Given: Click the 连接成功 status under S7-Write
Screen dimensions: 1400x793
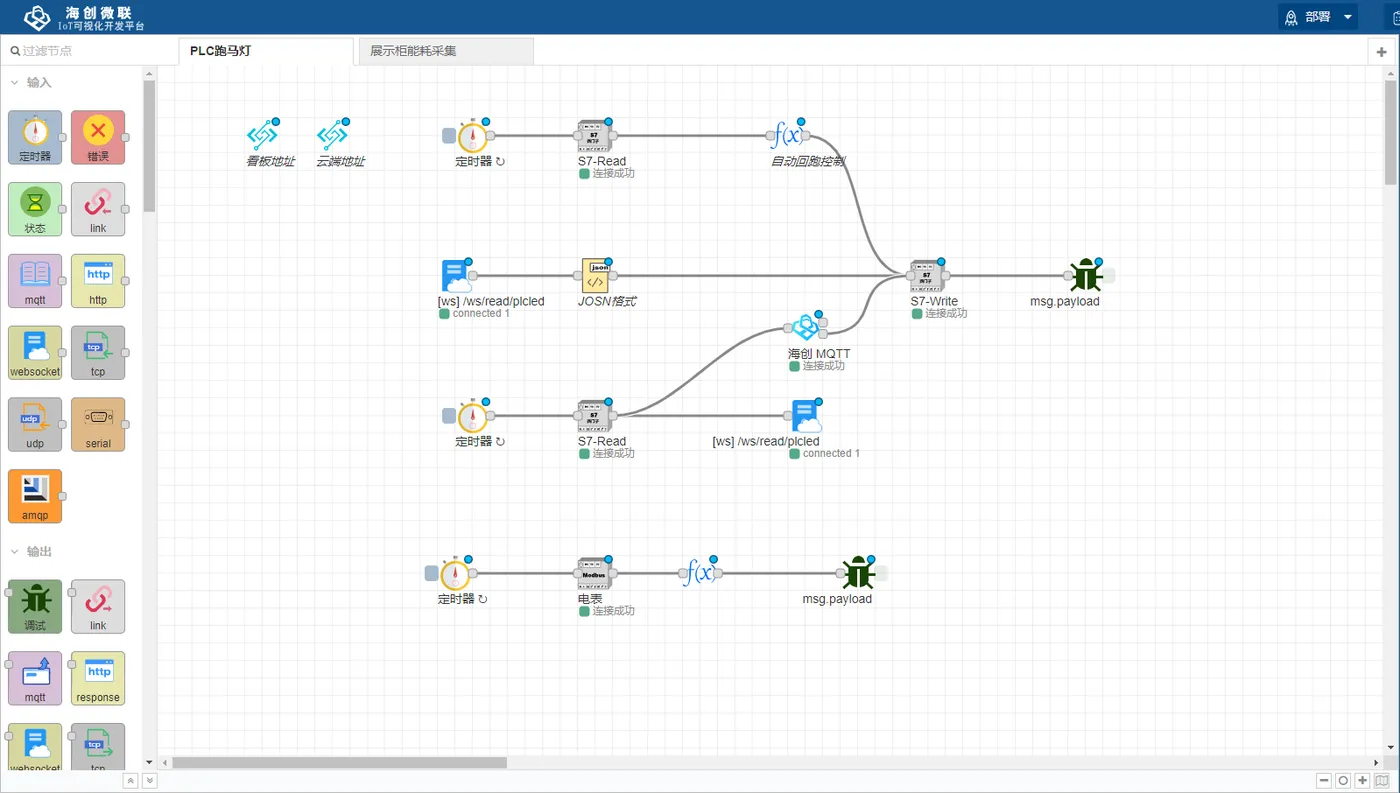Looking at the screenshot, I should [x=939, y=313].
